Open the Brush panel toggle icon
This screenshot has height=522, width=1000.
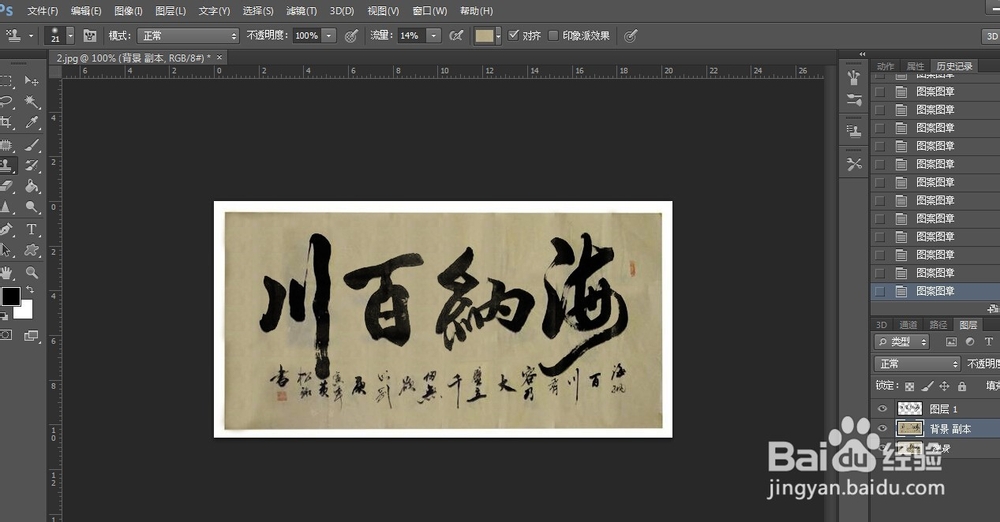[89, 36]
